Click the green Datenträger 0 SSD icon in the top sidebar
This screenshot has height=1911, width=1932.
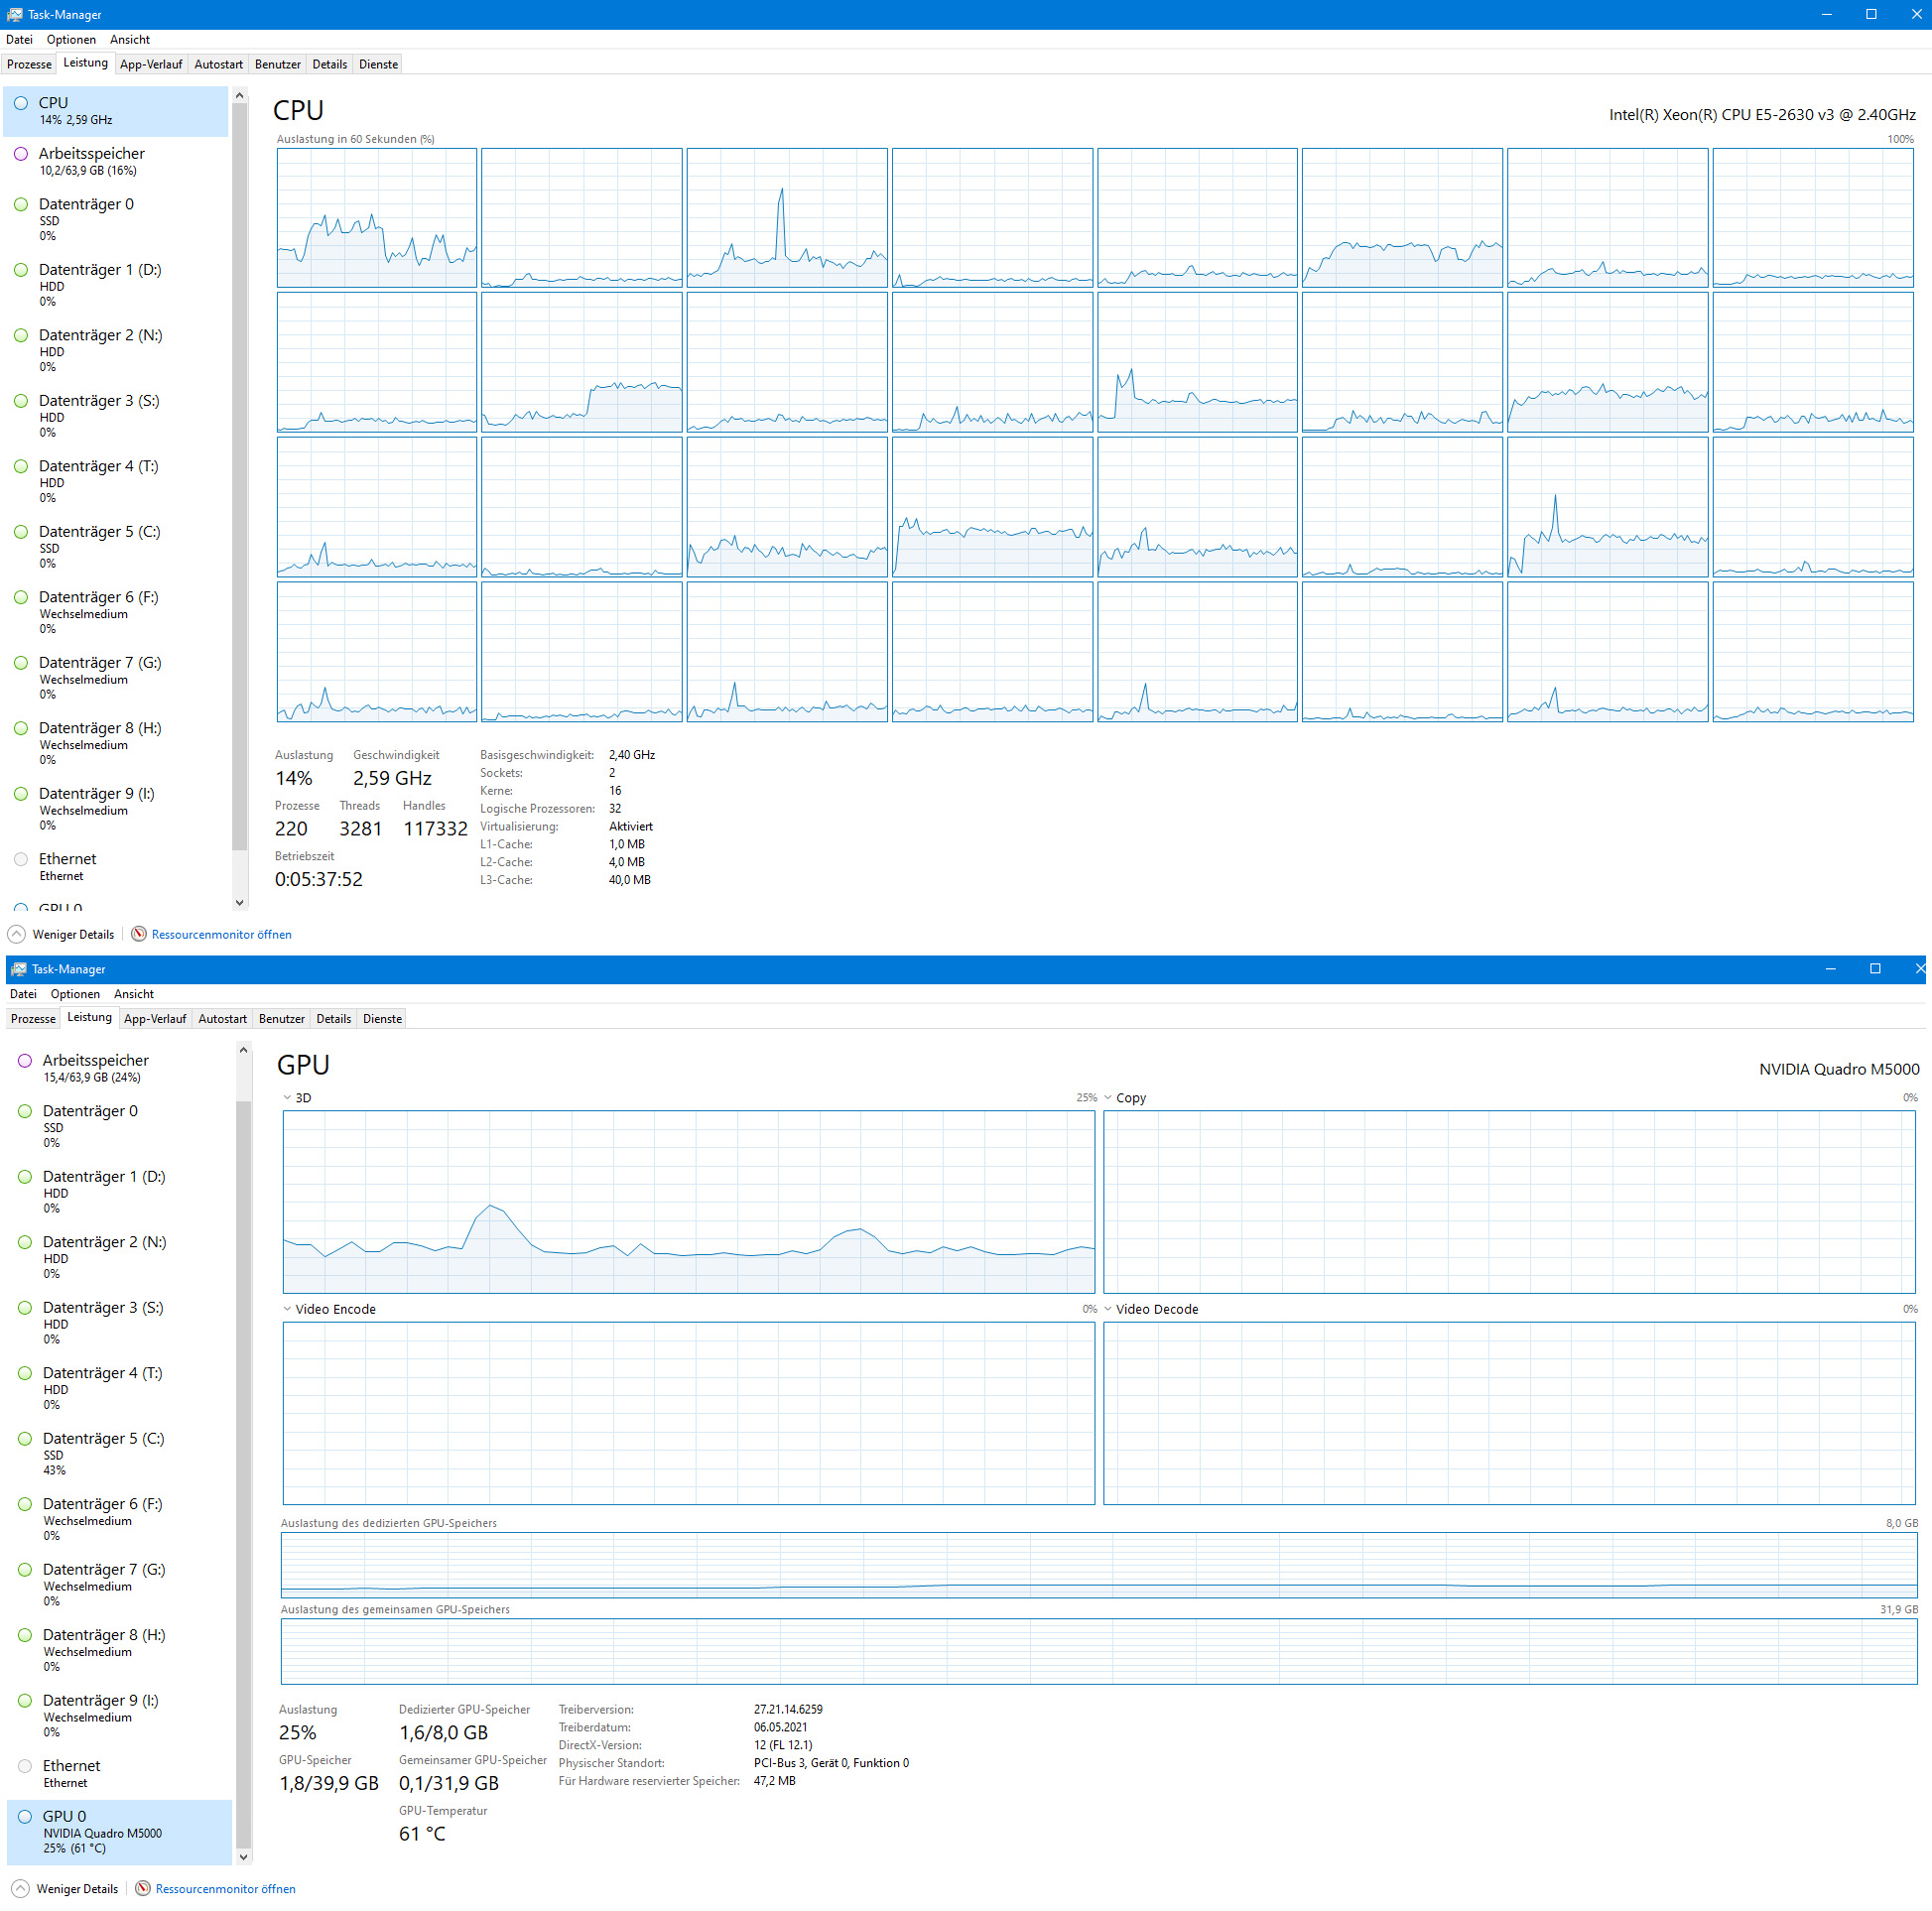[20, 204]
